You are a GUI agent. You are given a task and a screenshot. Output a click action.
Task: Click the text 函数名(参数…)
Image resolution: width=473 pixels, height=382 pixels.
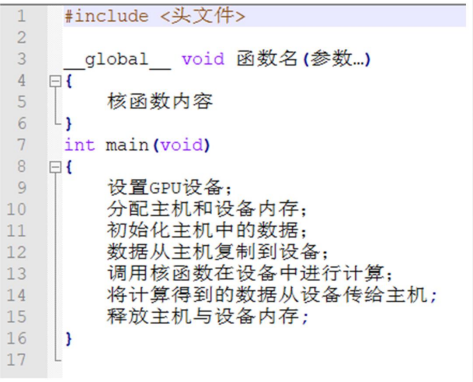pyautogui.click(x=303, y=59)
